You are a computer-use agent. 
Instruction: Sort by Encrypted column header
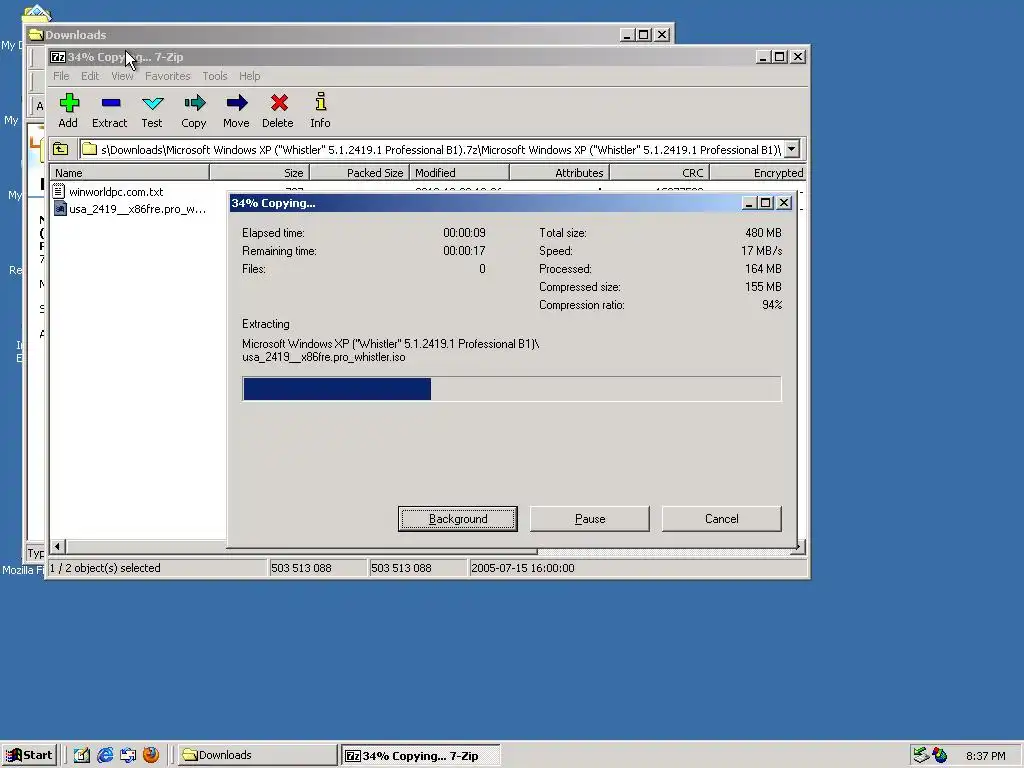tap(758, 172)
